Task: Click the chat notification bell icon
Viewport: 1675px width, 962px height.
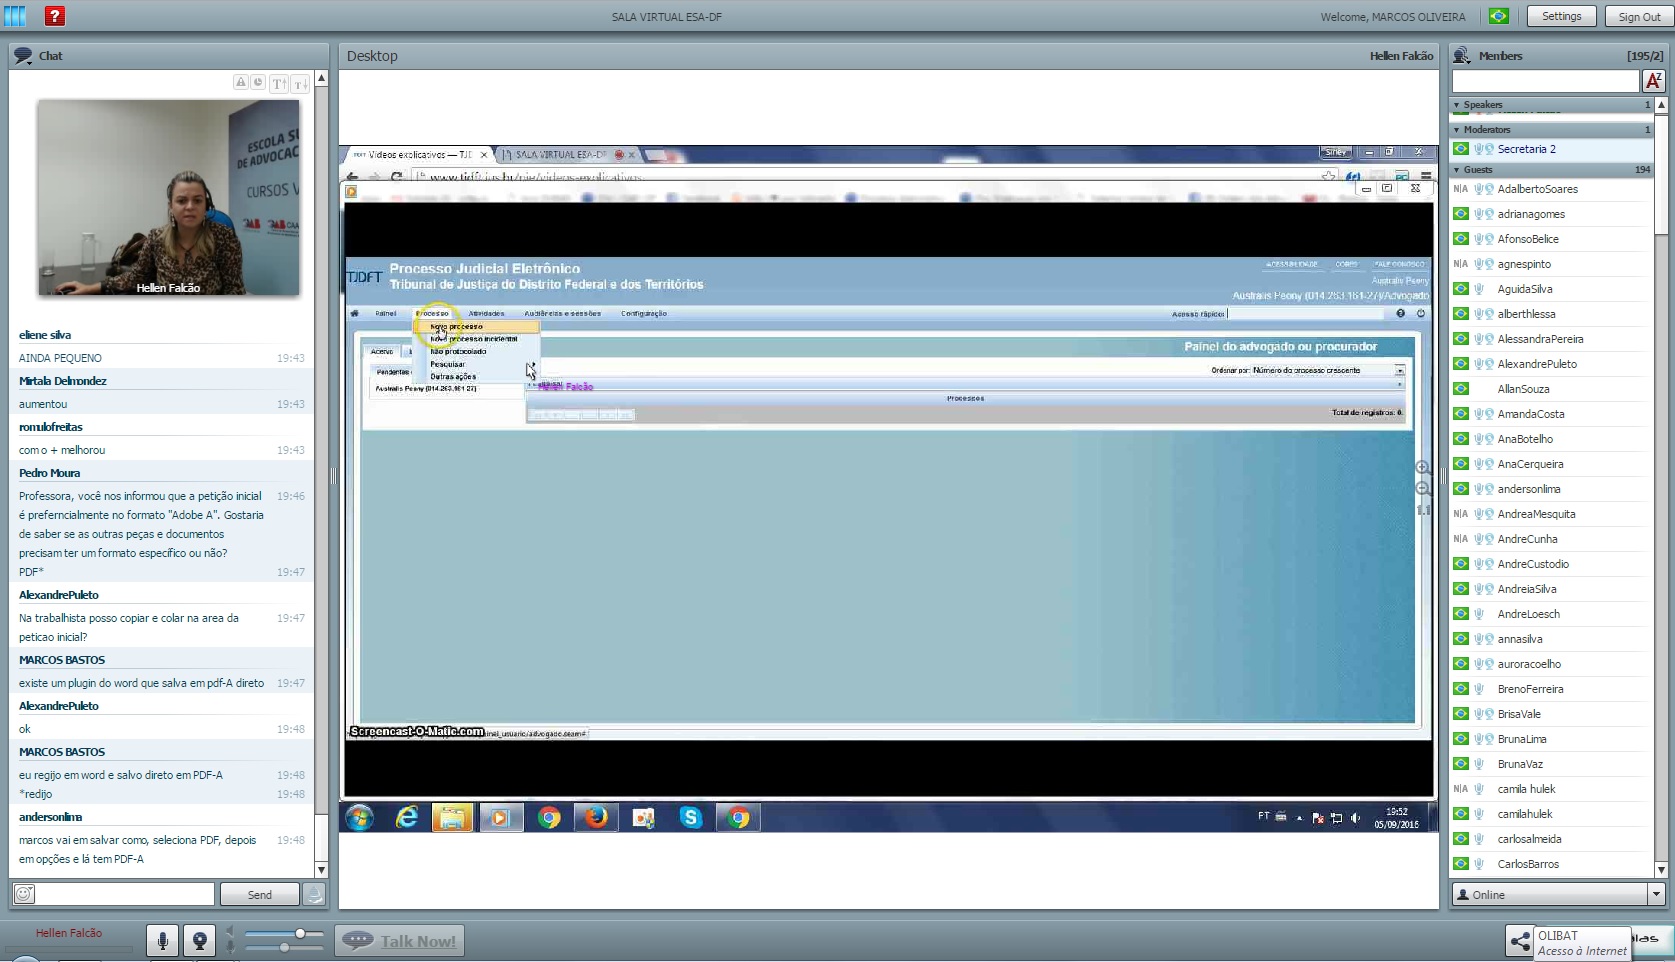Action: pyautogui.click(x=314, y=894)
